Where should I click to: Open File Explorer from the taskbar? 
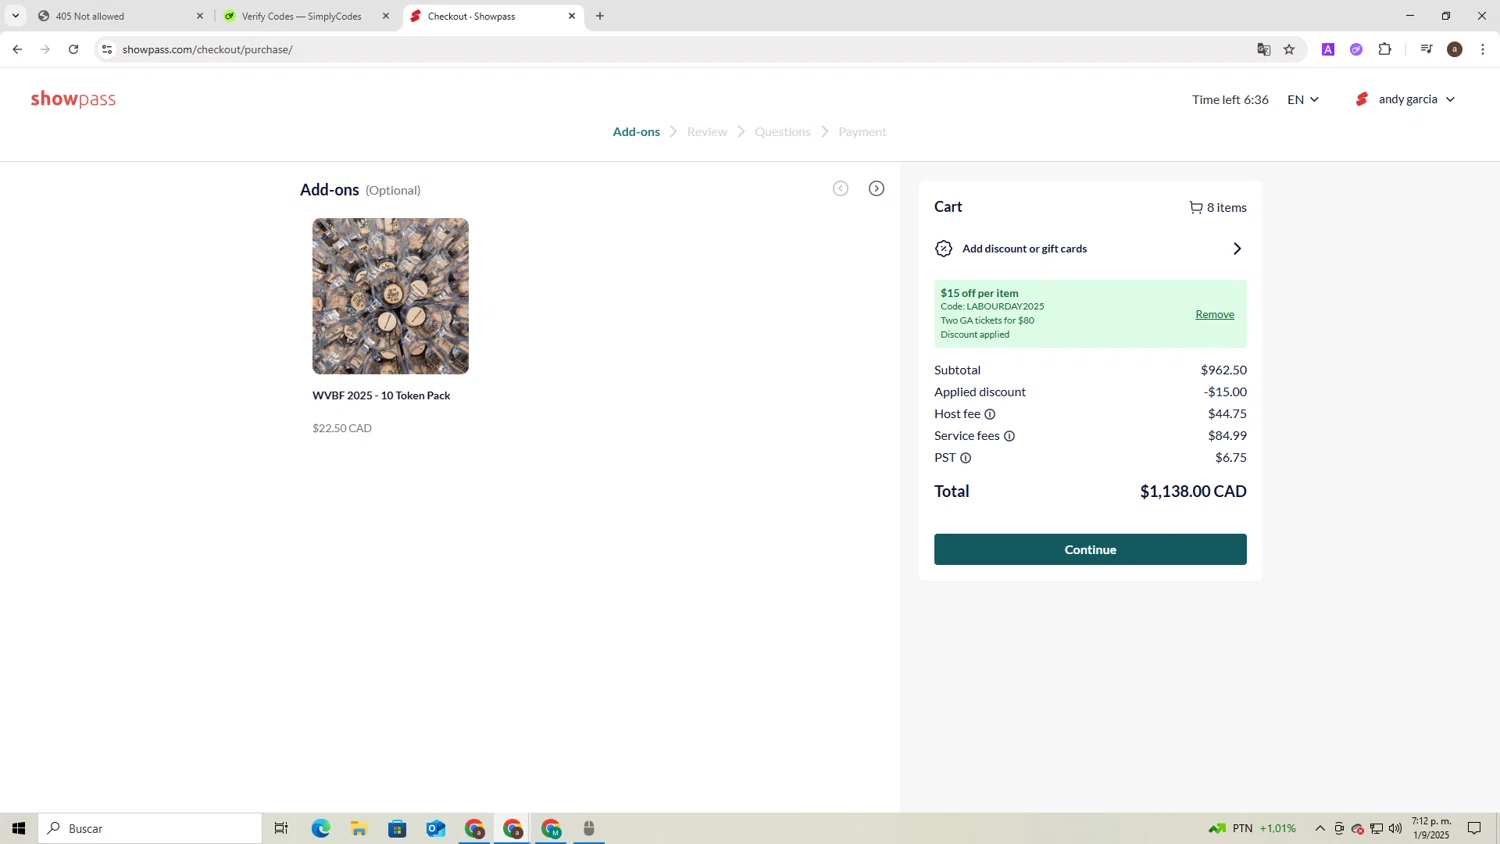(x=359, y=828)
